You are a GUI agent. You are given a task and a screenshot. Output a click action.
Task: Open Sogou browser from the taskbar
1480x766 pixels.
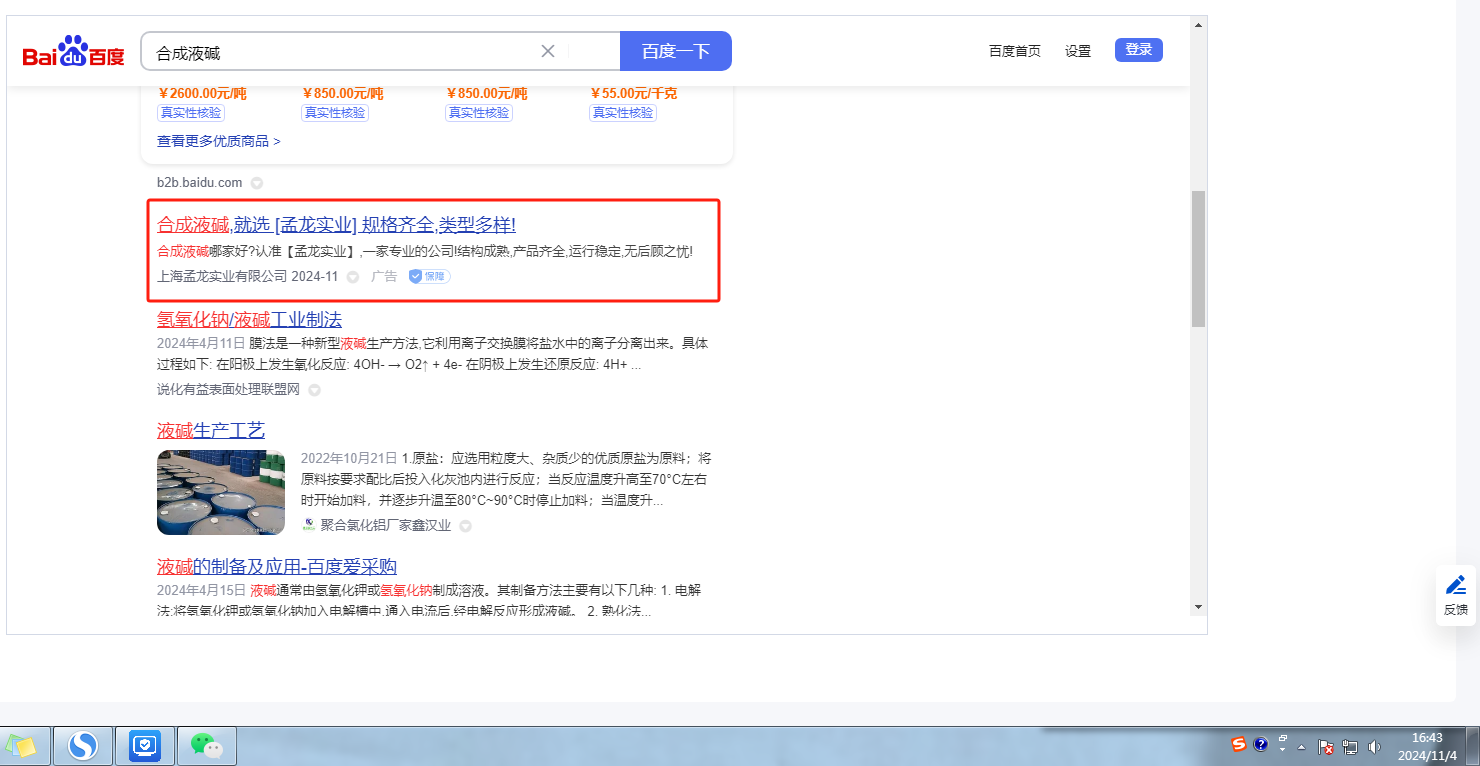coord(83,745)
